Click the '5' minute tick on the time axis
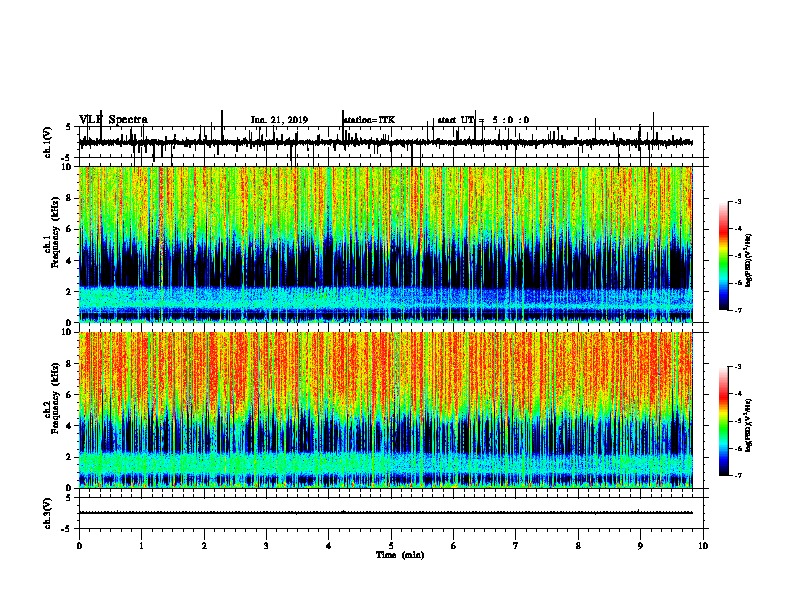Viewport: 792px width, 612px height. tap(391, 546)
